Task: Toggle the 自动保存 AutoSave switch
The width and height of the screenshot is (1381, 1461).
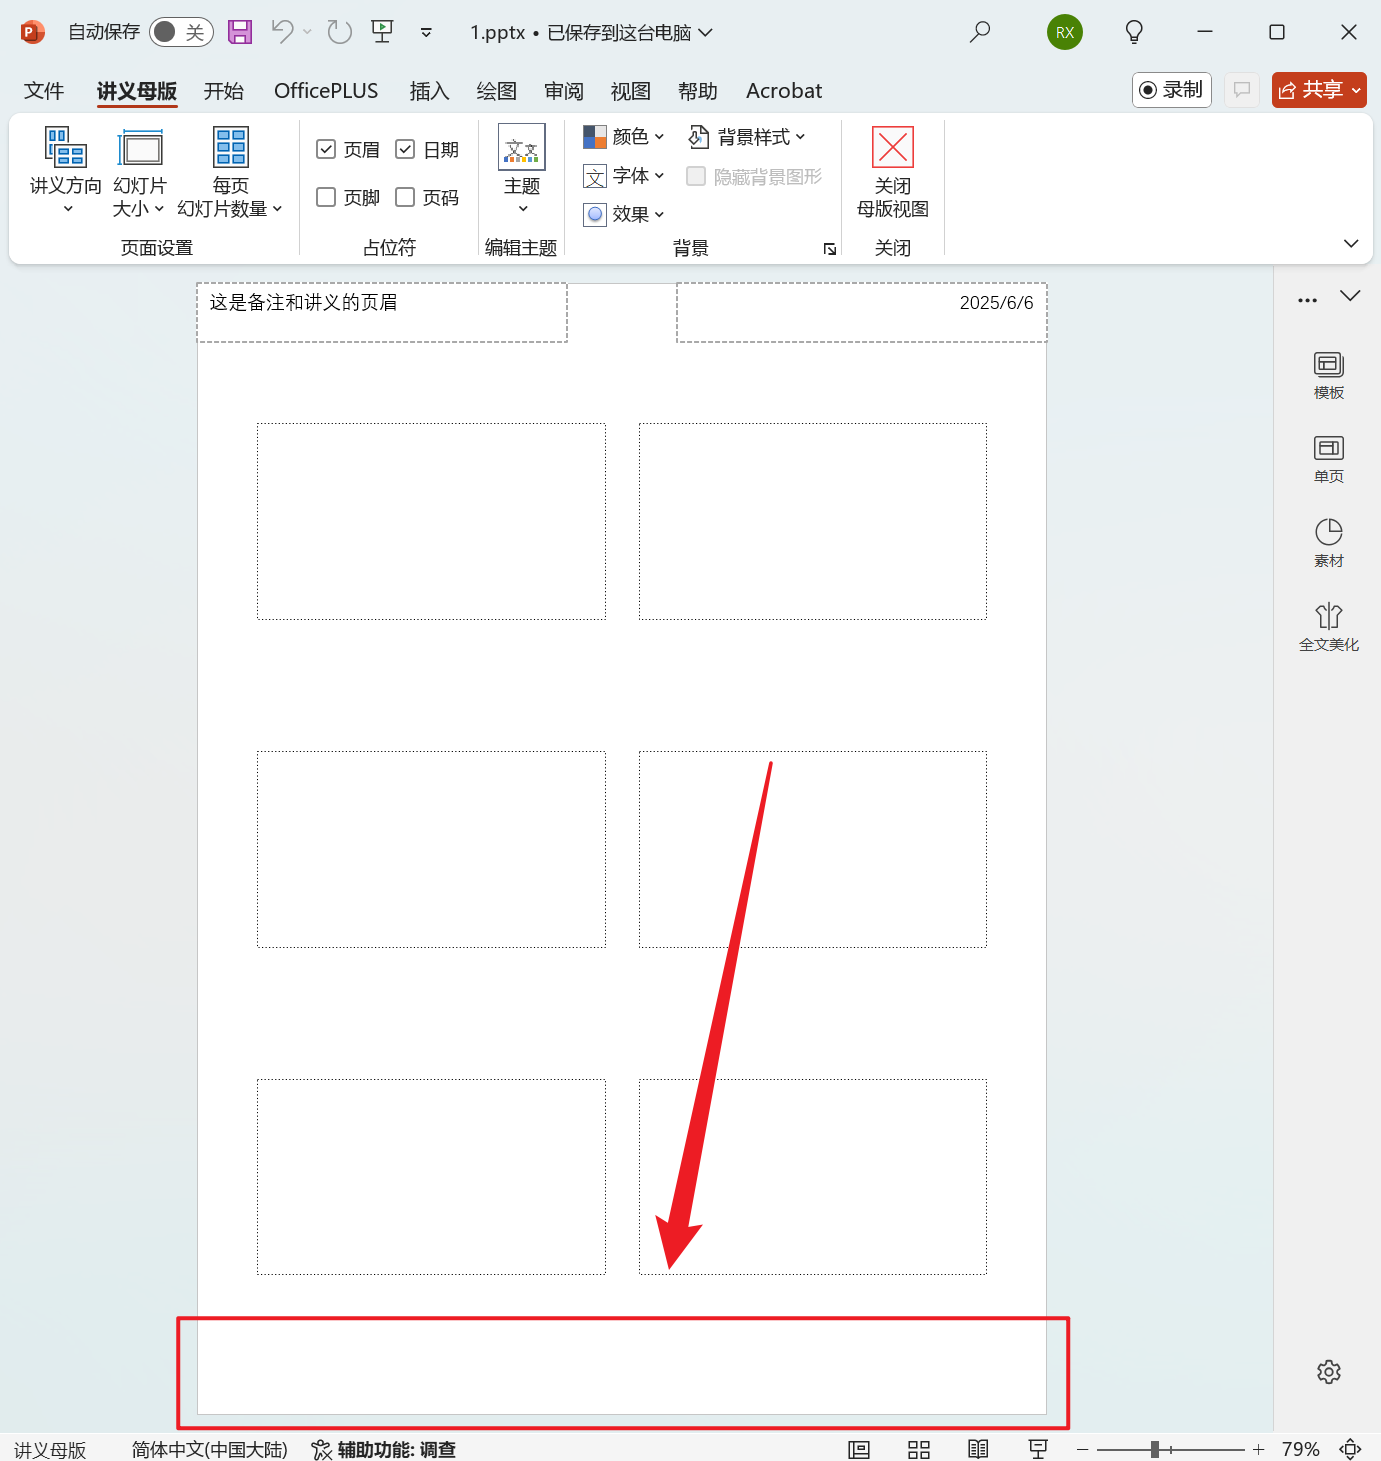Action: click(181, 32)
